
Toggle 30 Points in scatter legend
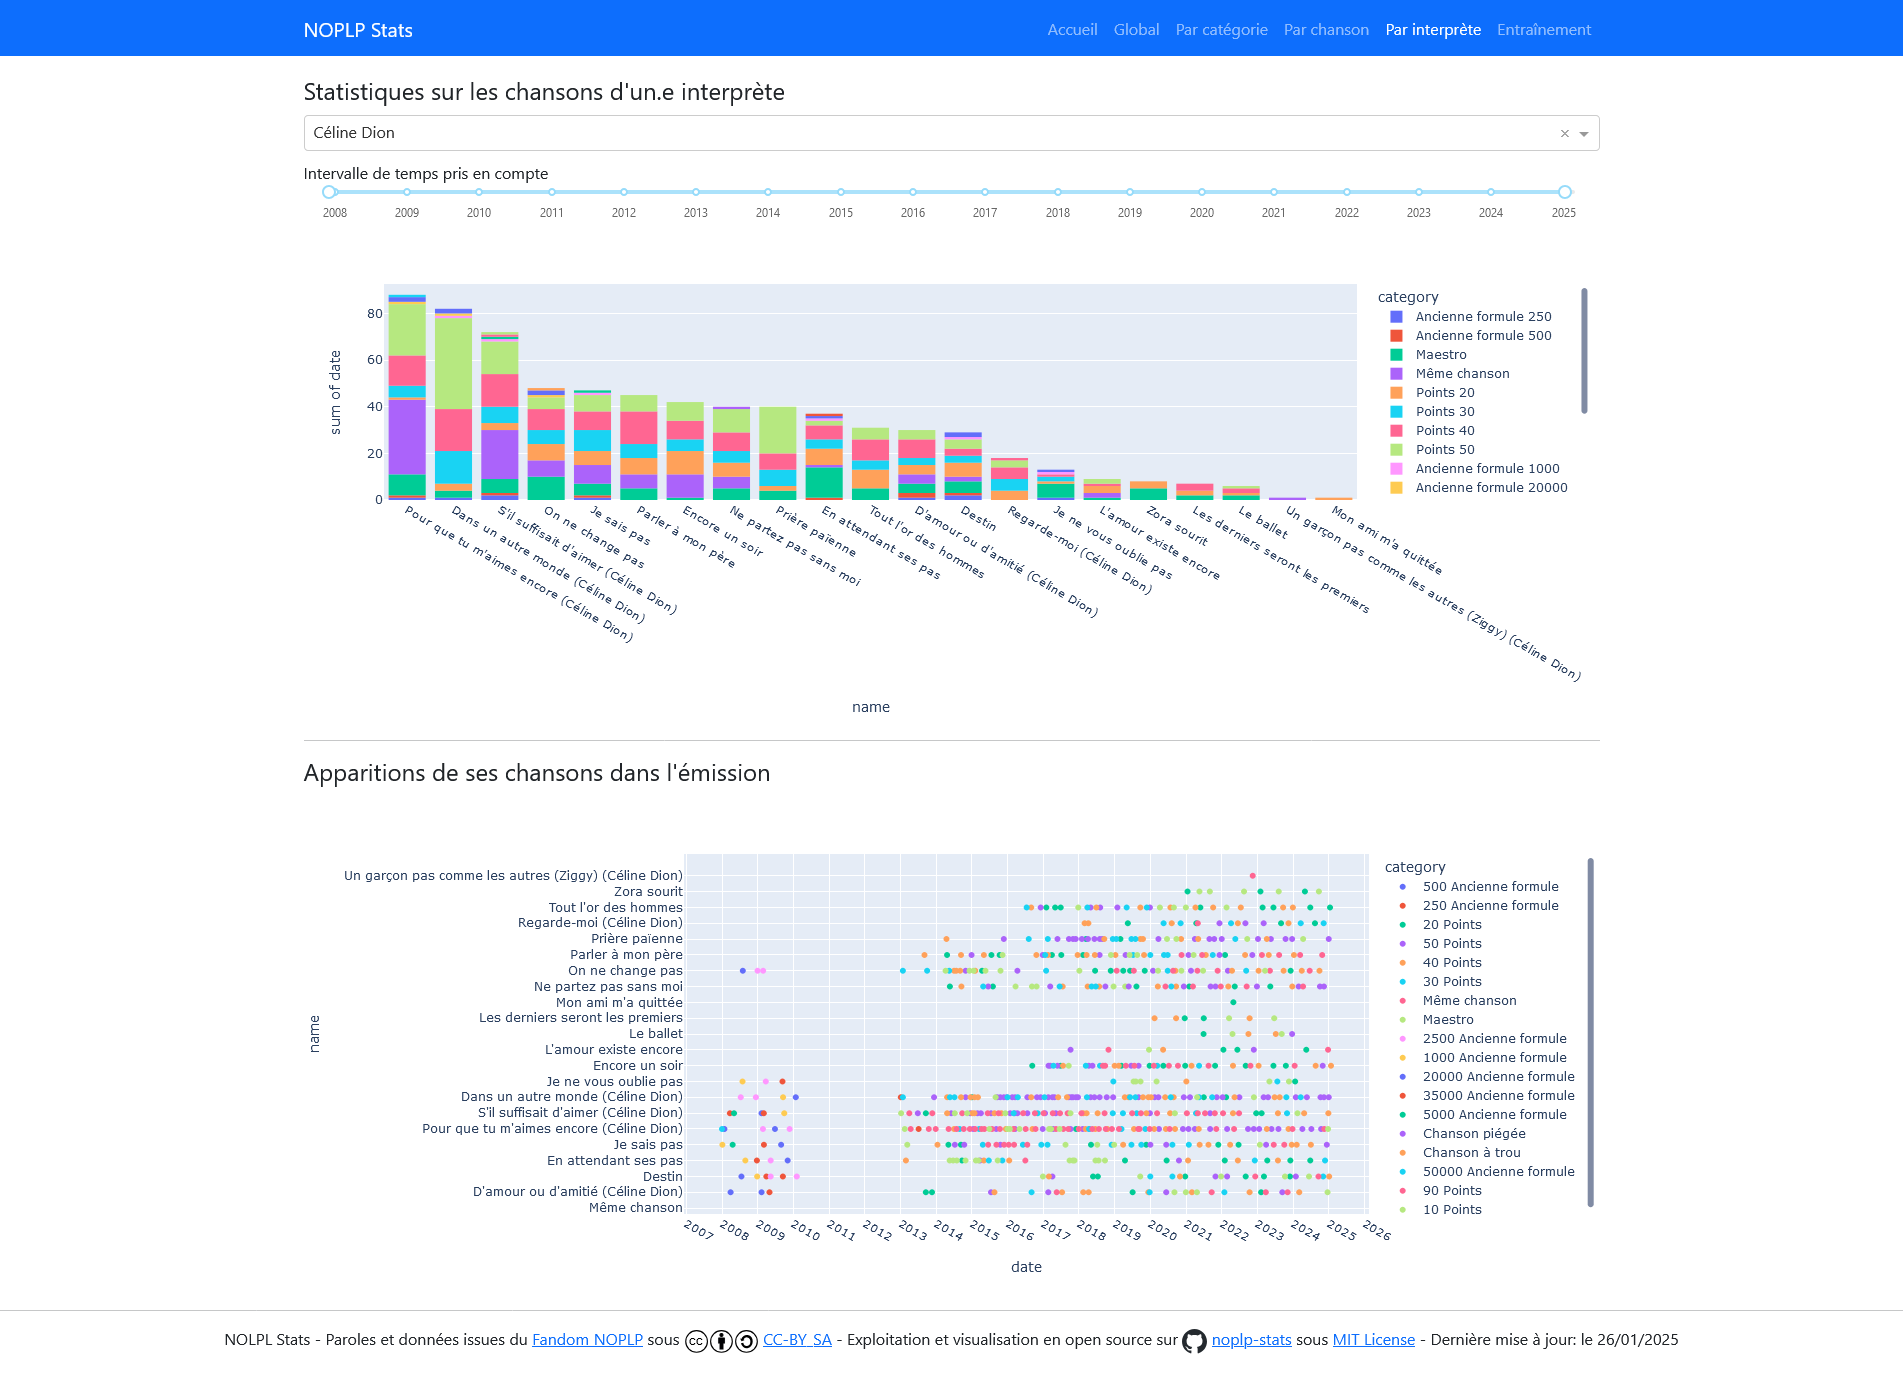coord(1440,982)
